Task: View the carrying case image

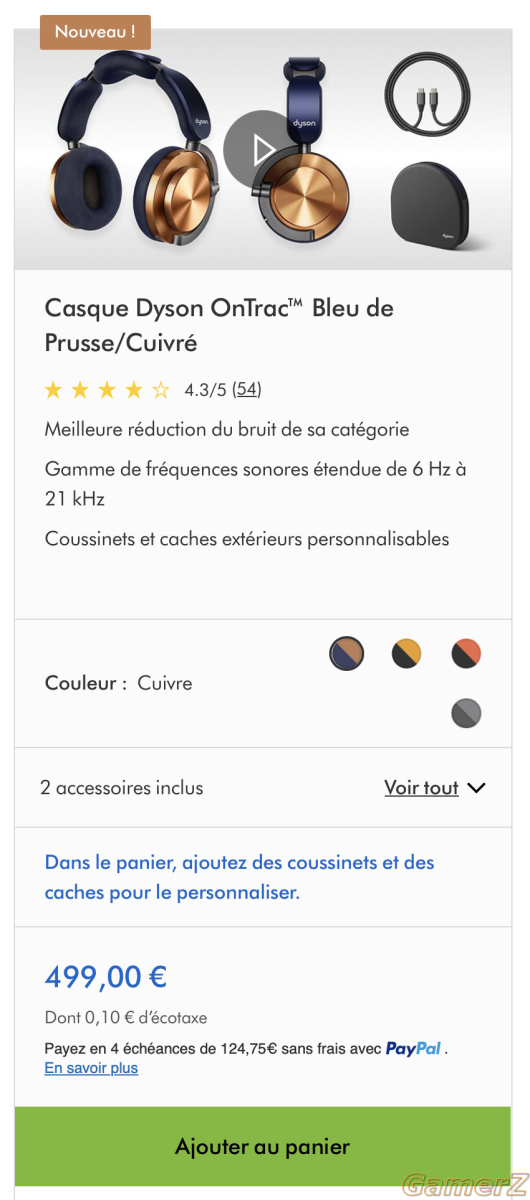Action: pos(438,207)
